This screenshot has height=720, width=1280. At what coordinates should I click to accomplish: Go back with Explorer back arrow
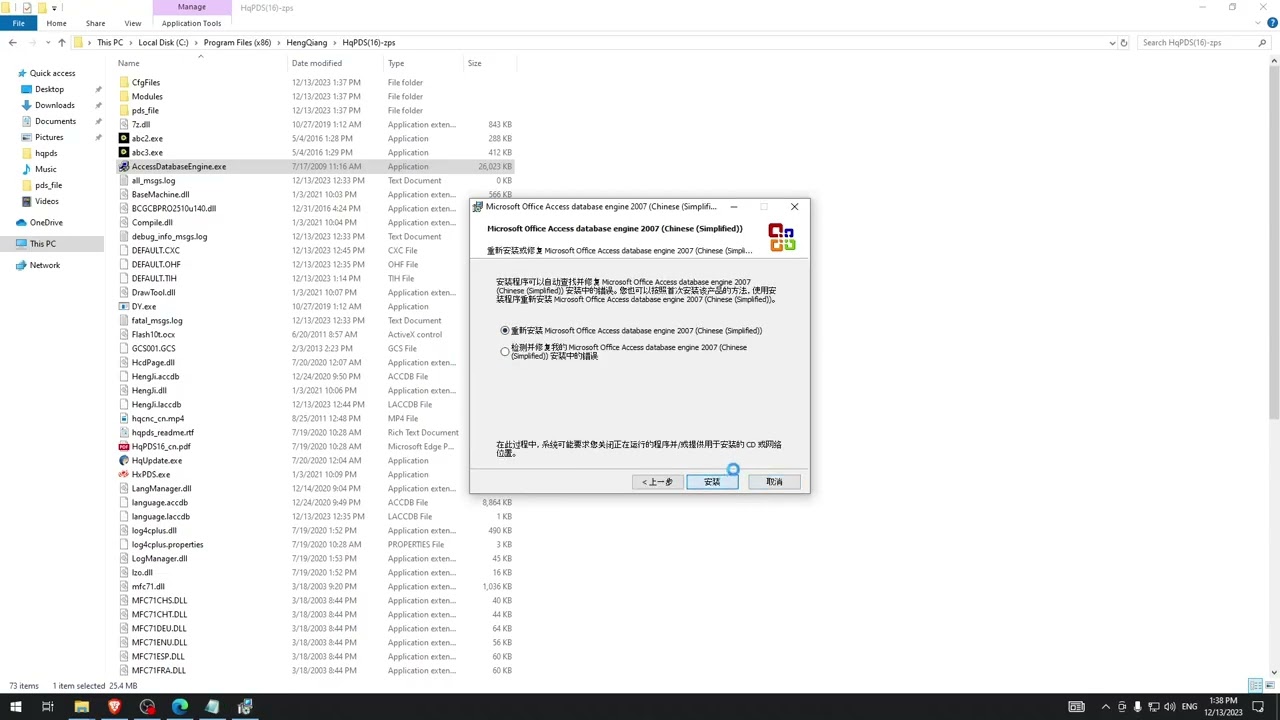[12, 43]
